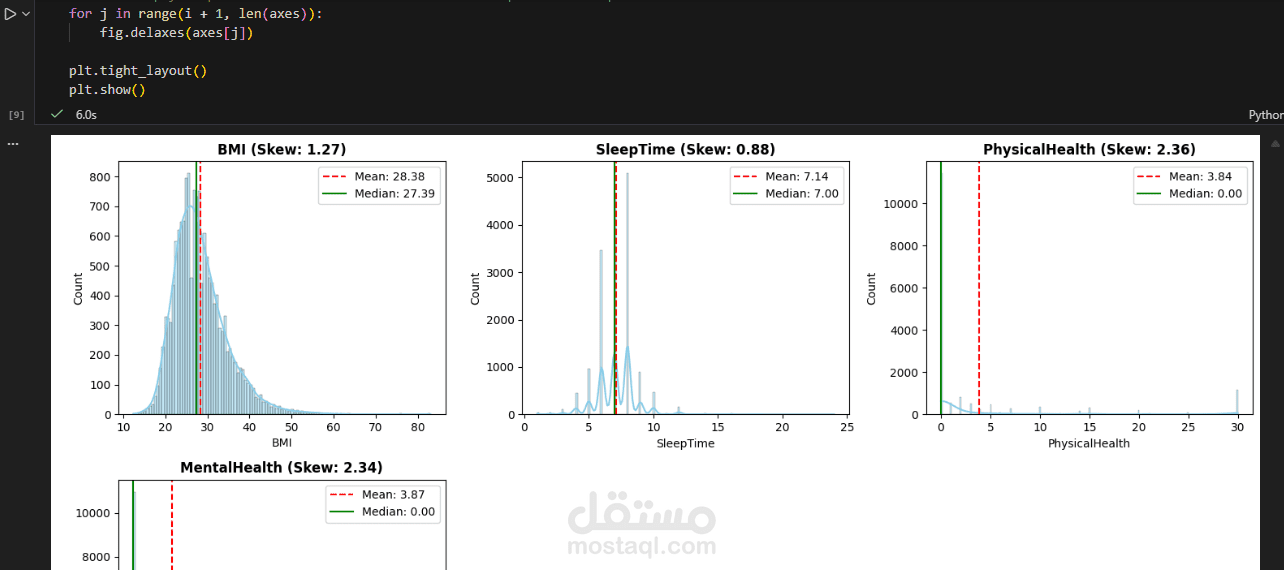Image resolution: width=1284 pixels, height=570 pixels.
Task: Click the output scrollbar up arrow
Action: pos(1274,144)
